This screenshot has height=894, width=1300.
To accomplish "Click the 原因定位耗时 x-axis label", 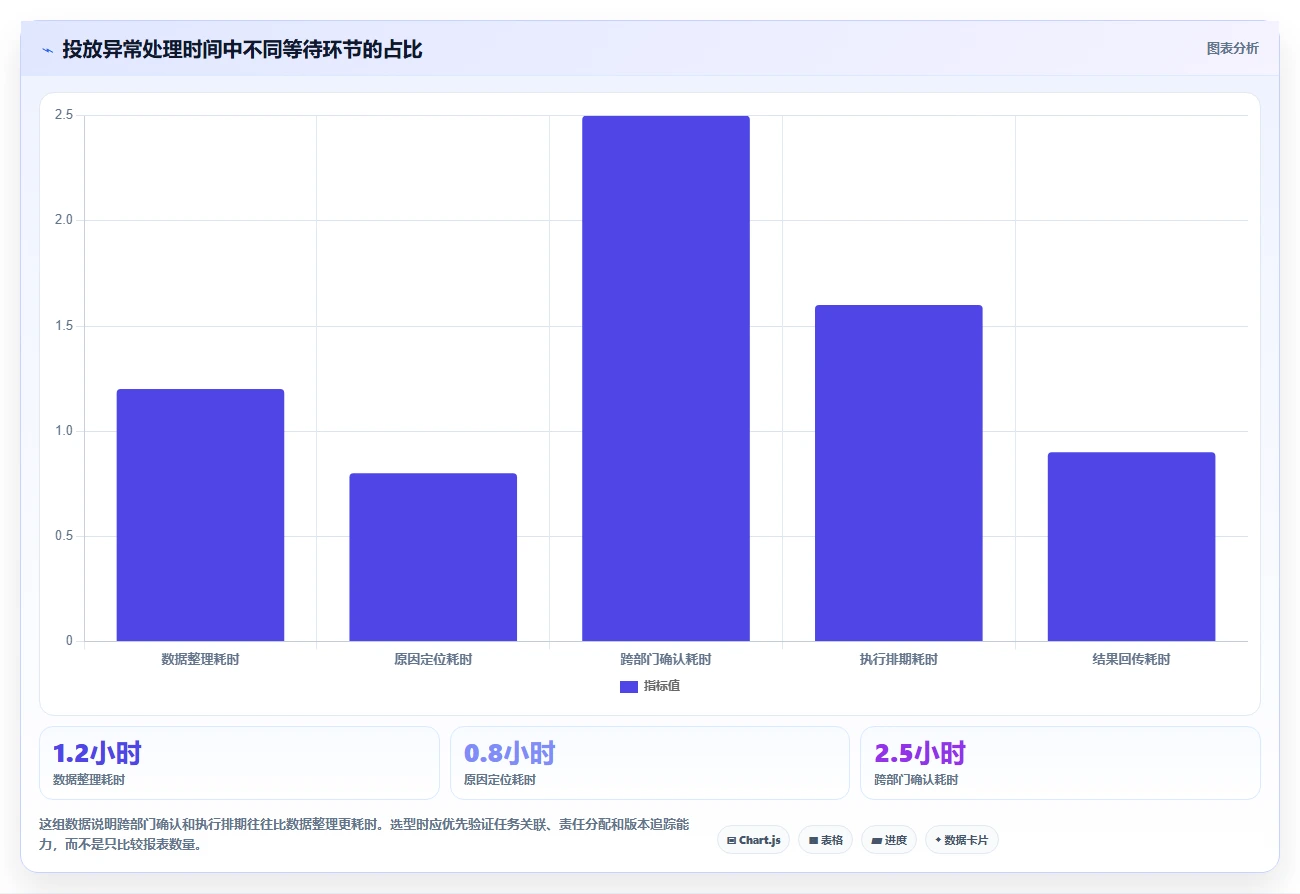I will tap(433, 660).
